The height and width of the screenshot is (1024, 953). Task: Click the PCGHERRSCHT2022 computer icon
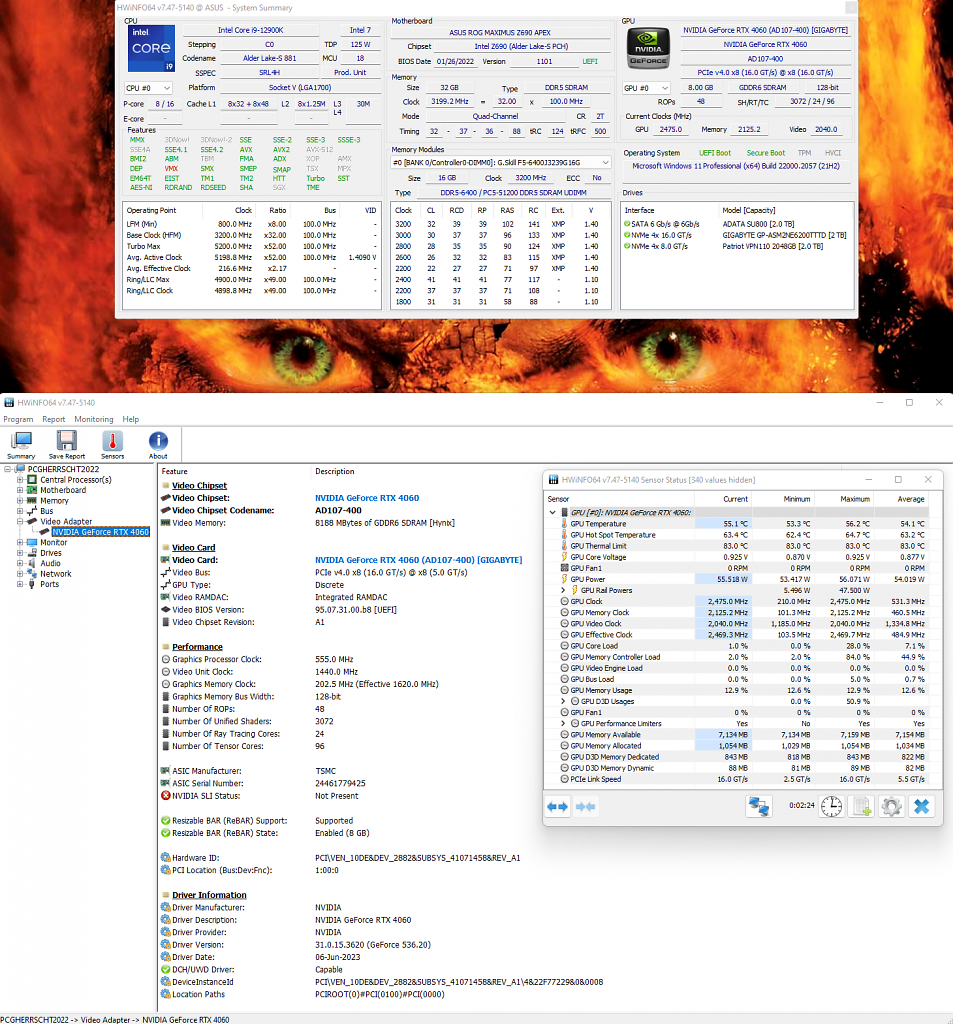[x=20, y=469]
